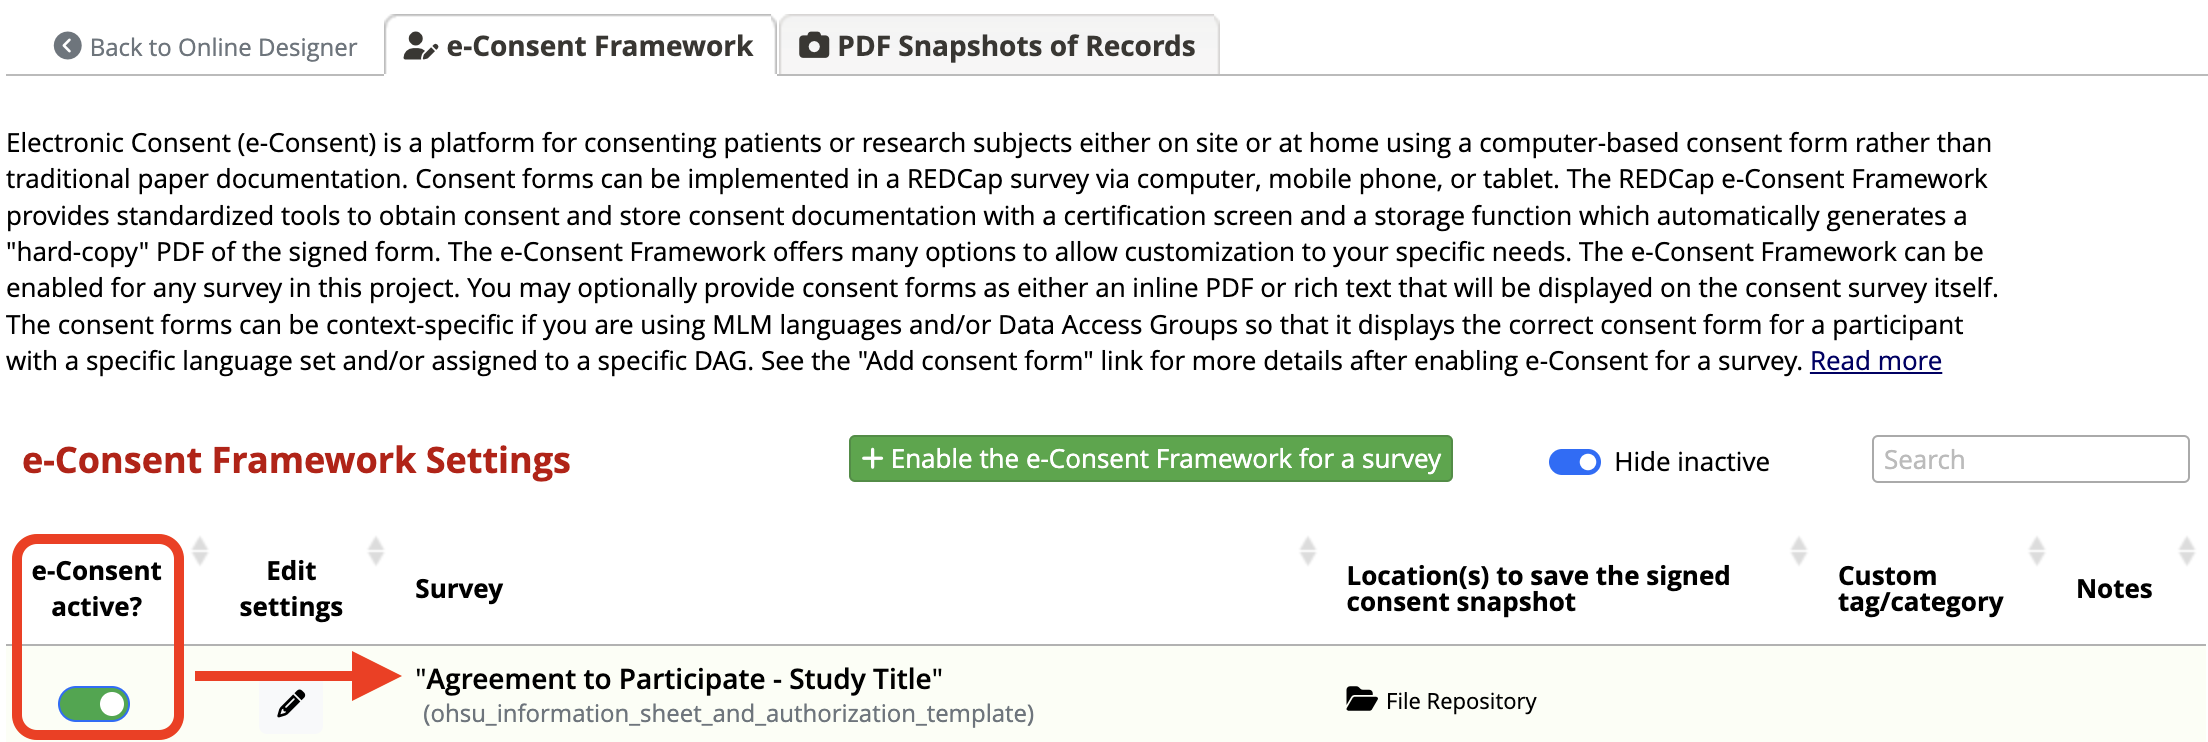Image resolution: width=2208 pixels, height=742 pixels.
Task: Toggle e-Consent active switch for the survey
Action: tap(94, 704)
